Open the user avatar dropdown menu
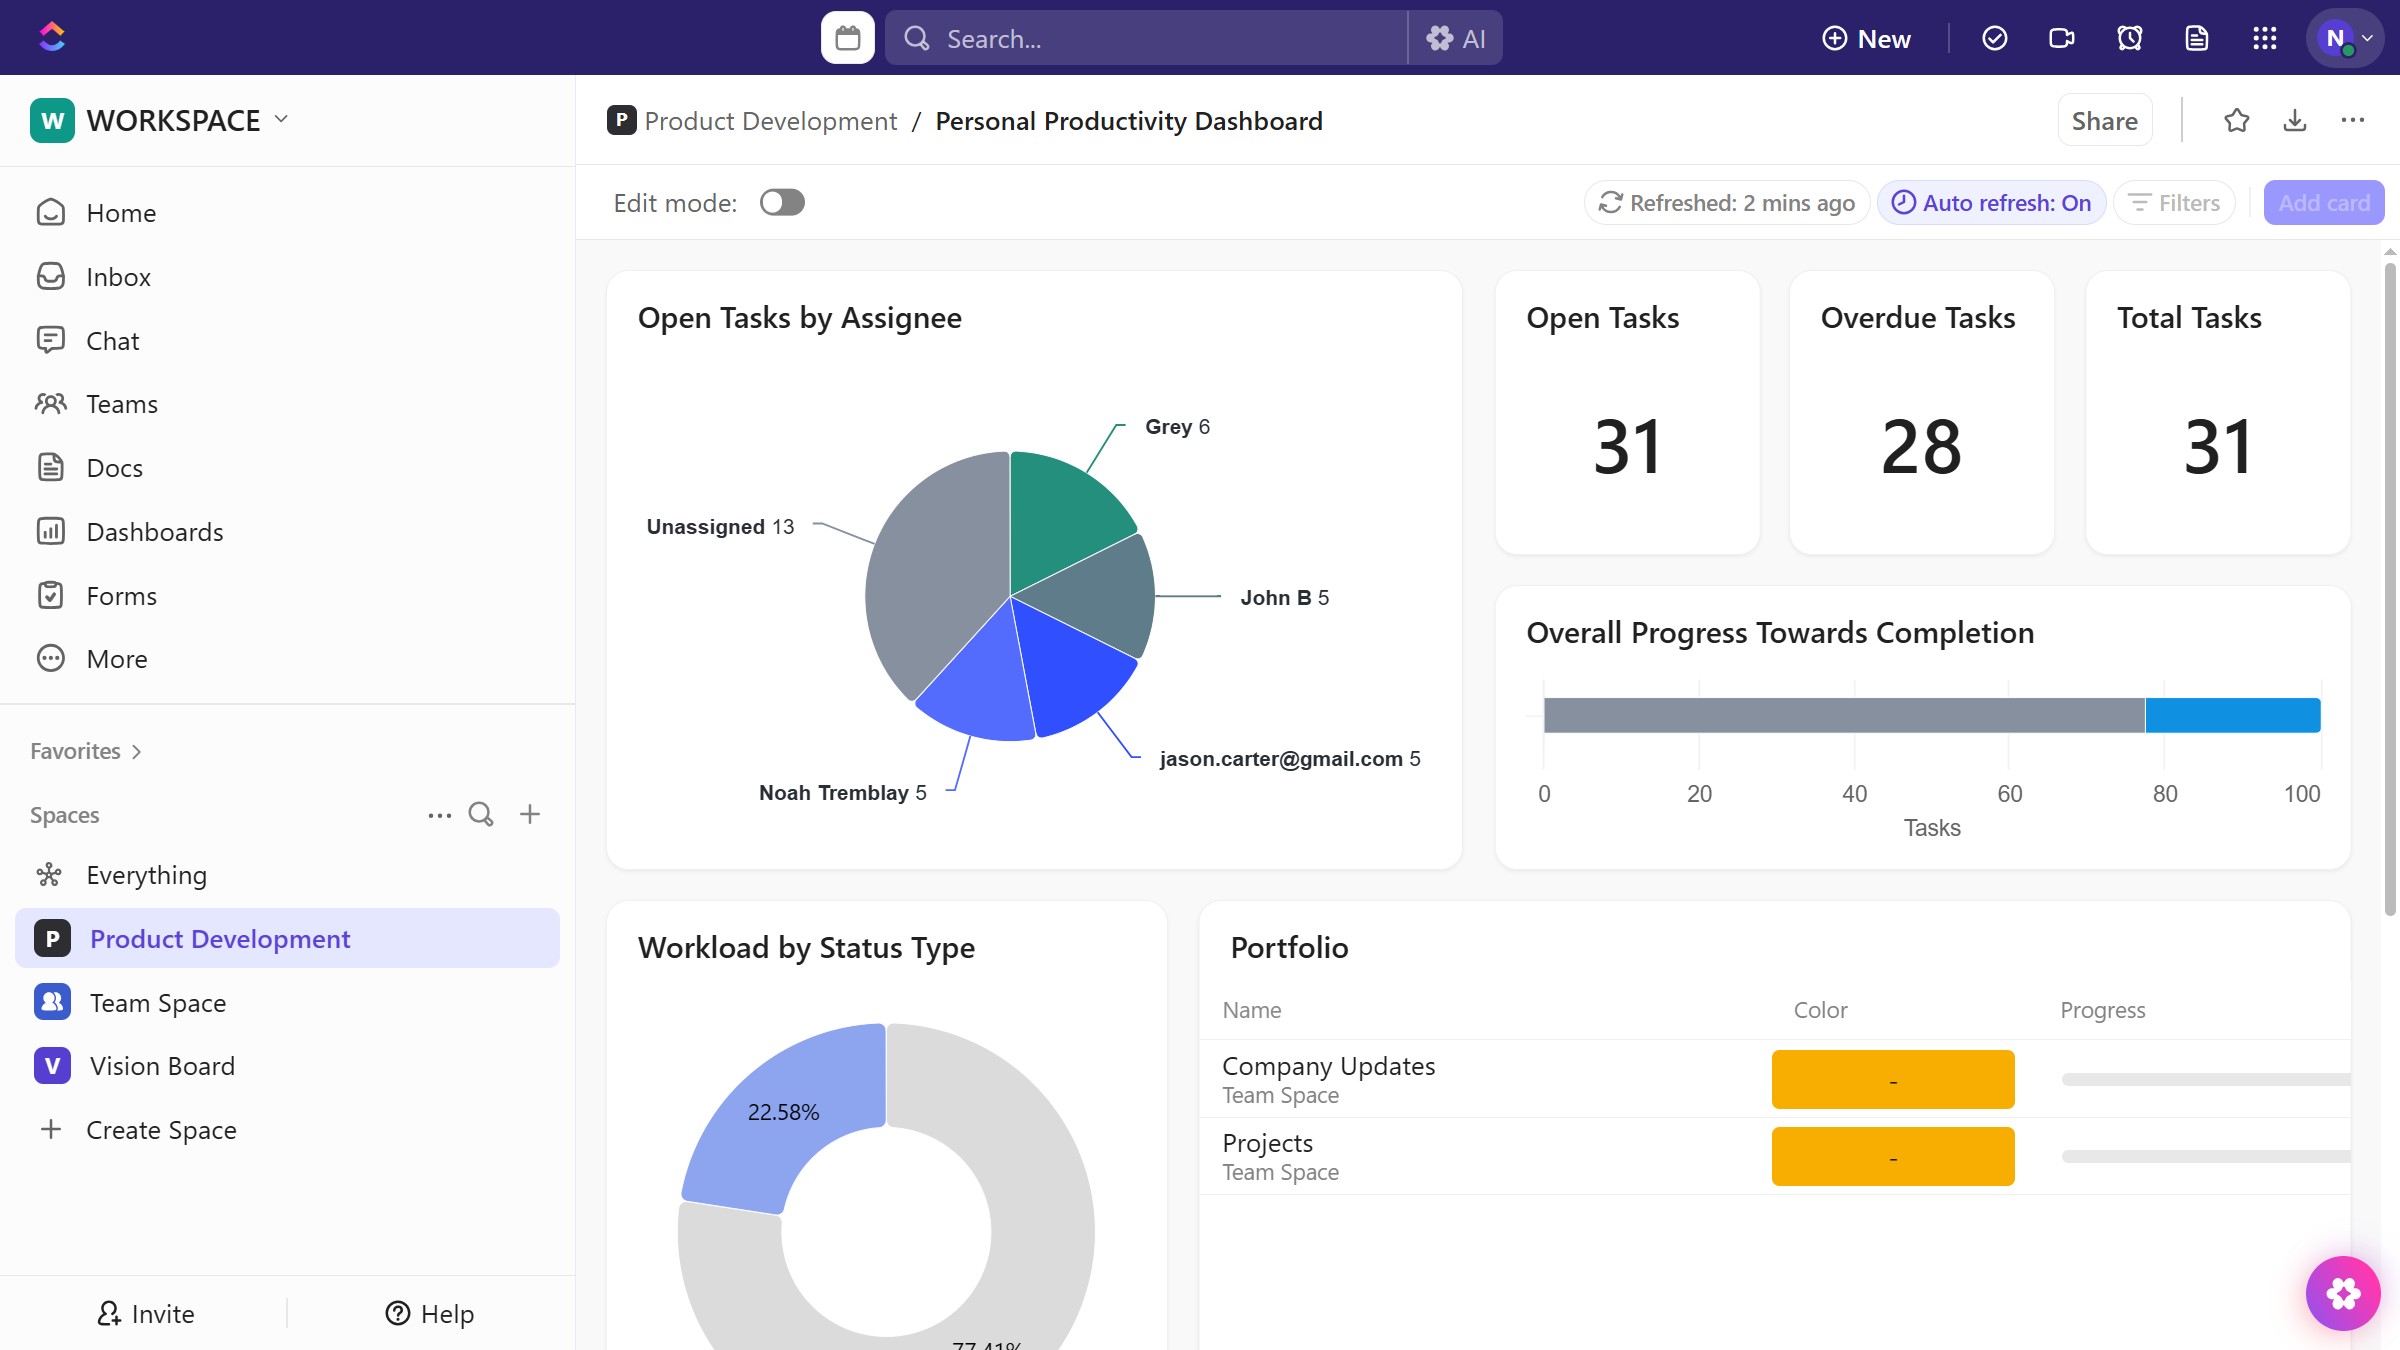Image resolution: width=2400 pixels, height=1350 pixels. pyautogui.click(x=2345, y=38)
